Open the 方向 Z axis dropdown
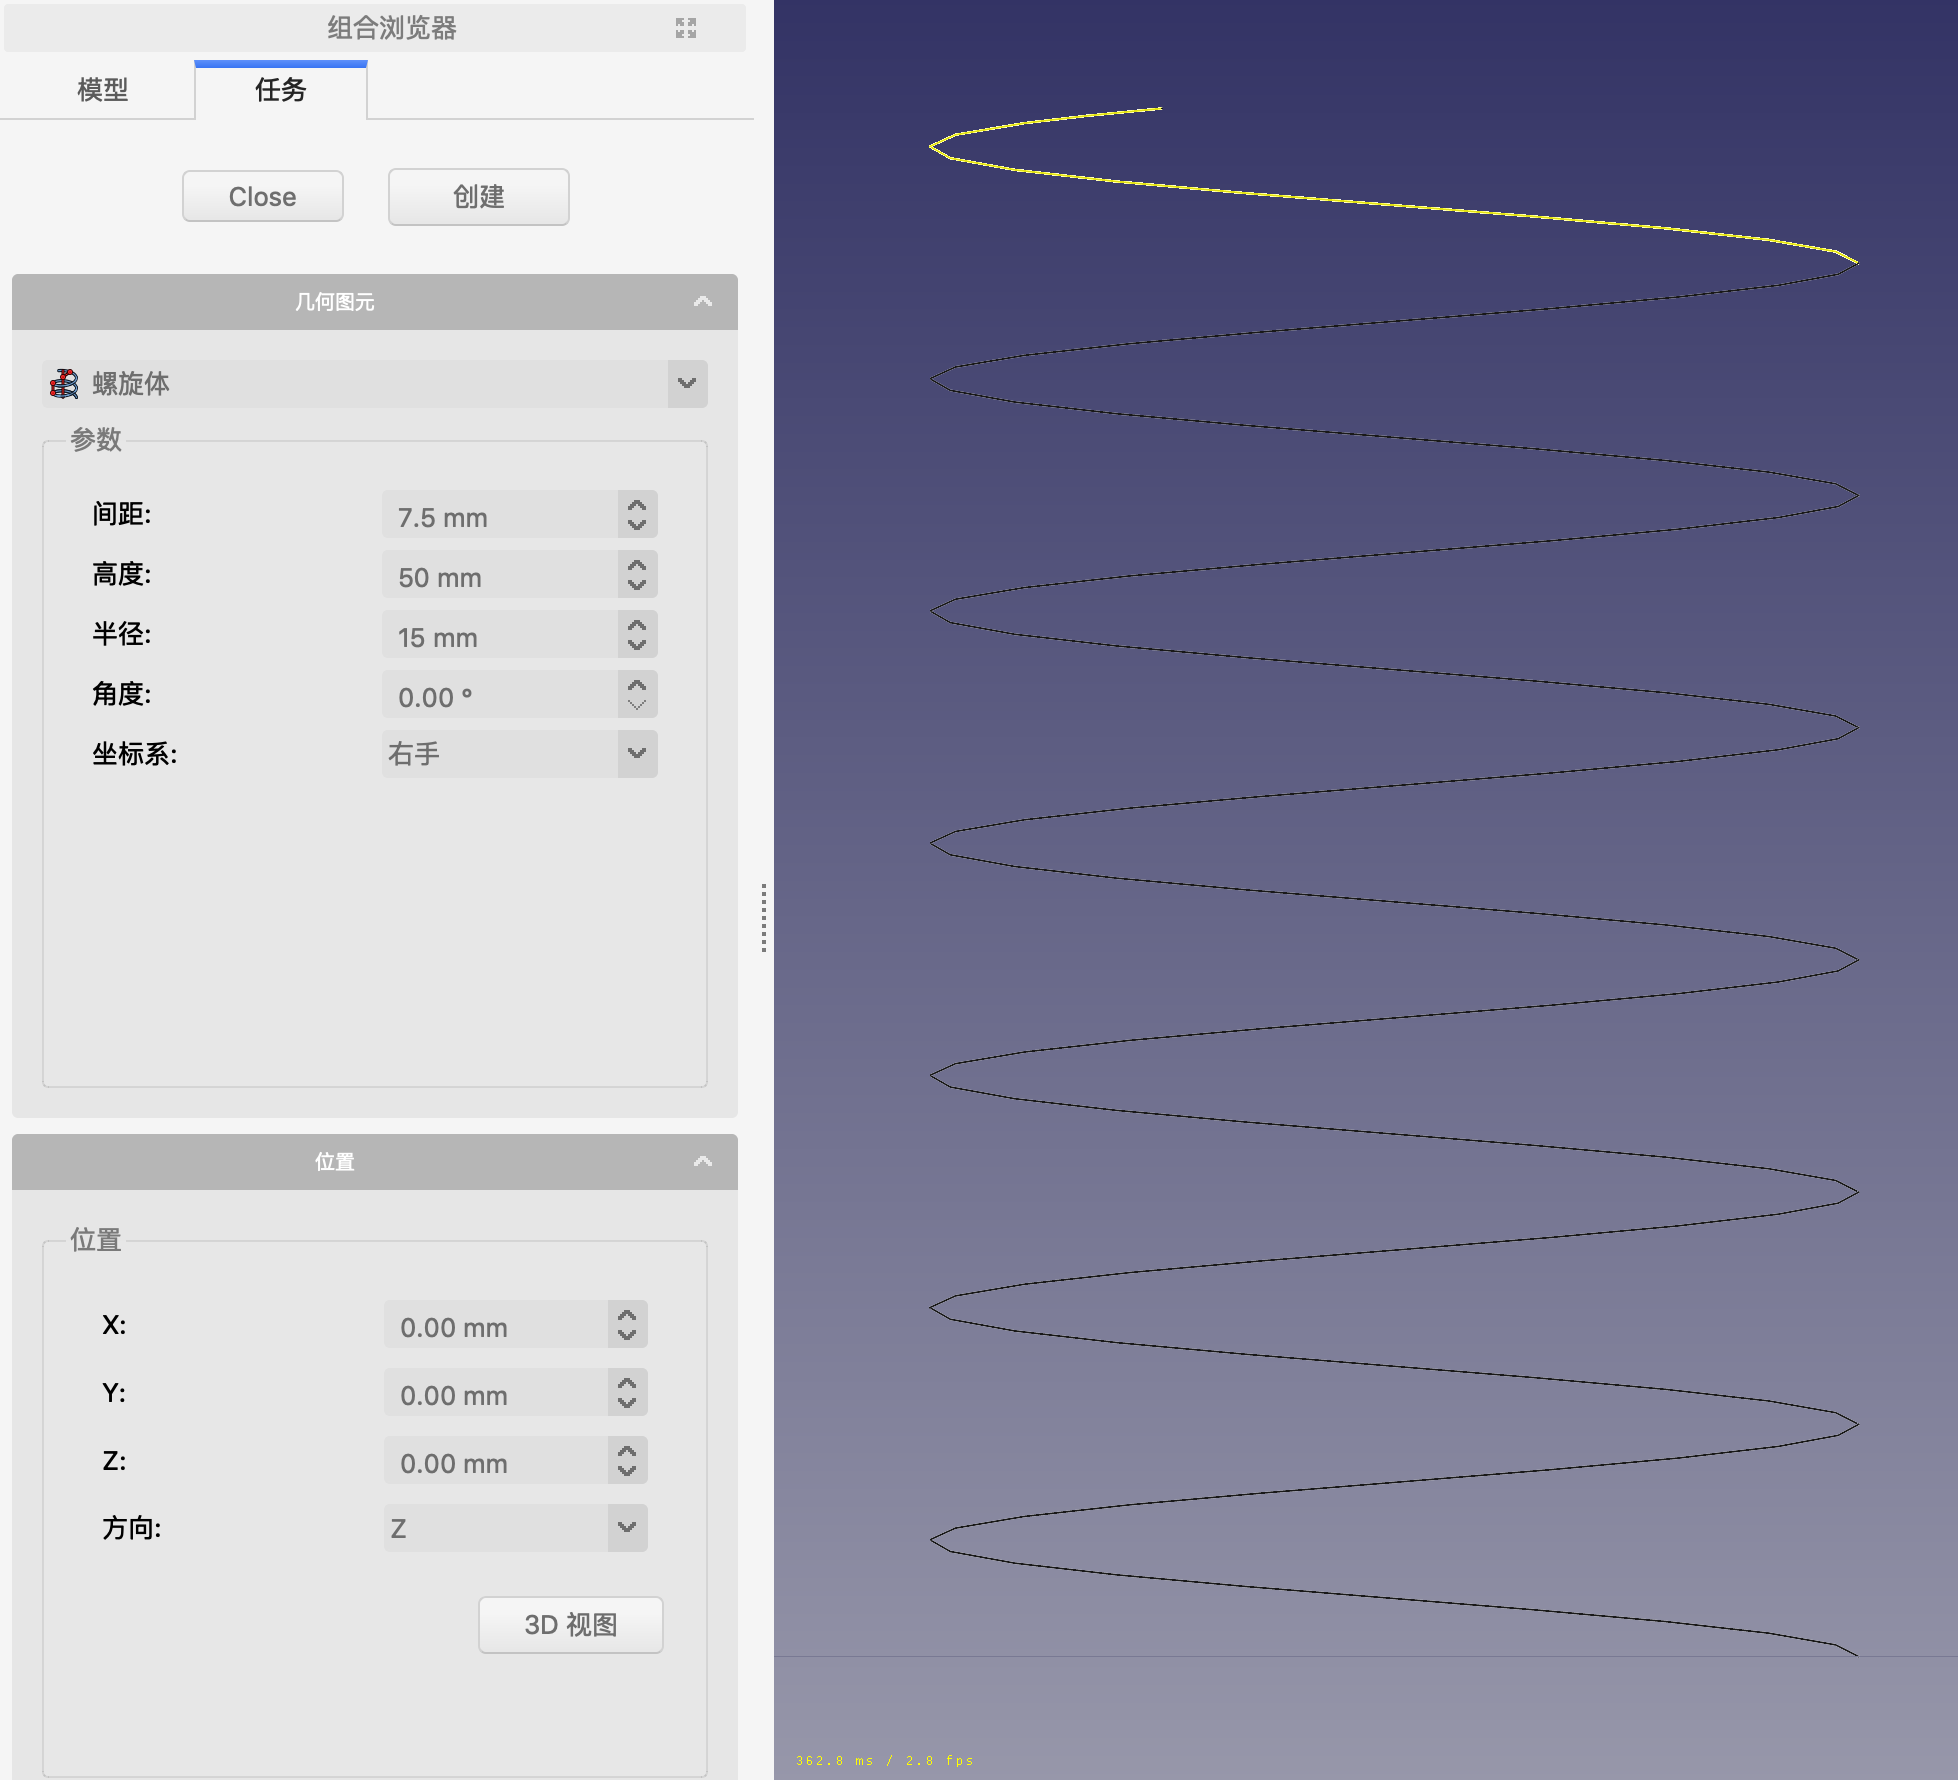Image resolution: width=1958 pixels, height=1780 pixels. [x=627, y=1528]
